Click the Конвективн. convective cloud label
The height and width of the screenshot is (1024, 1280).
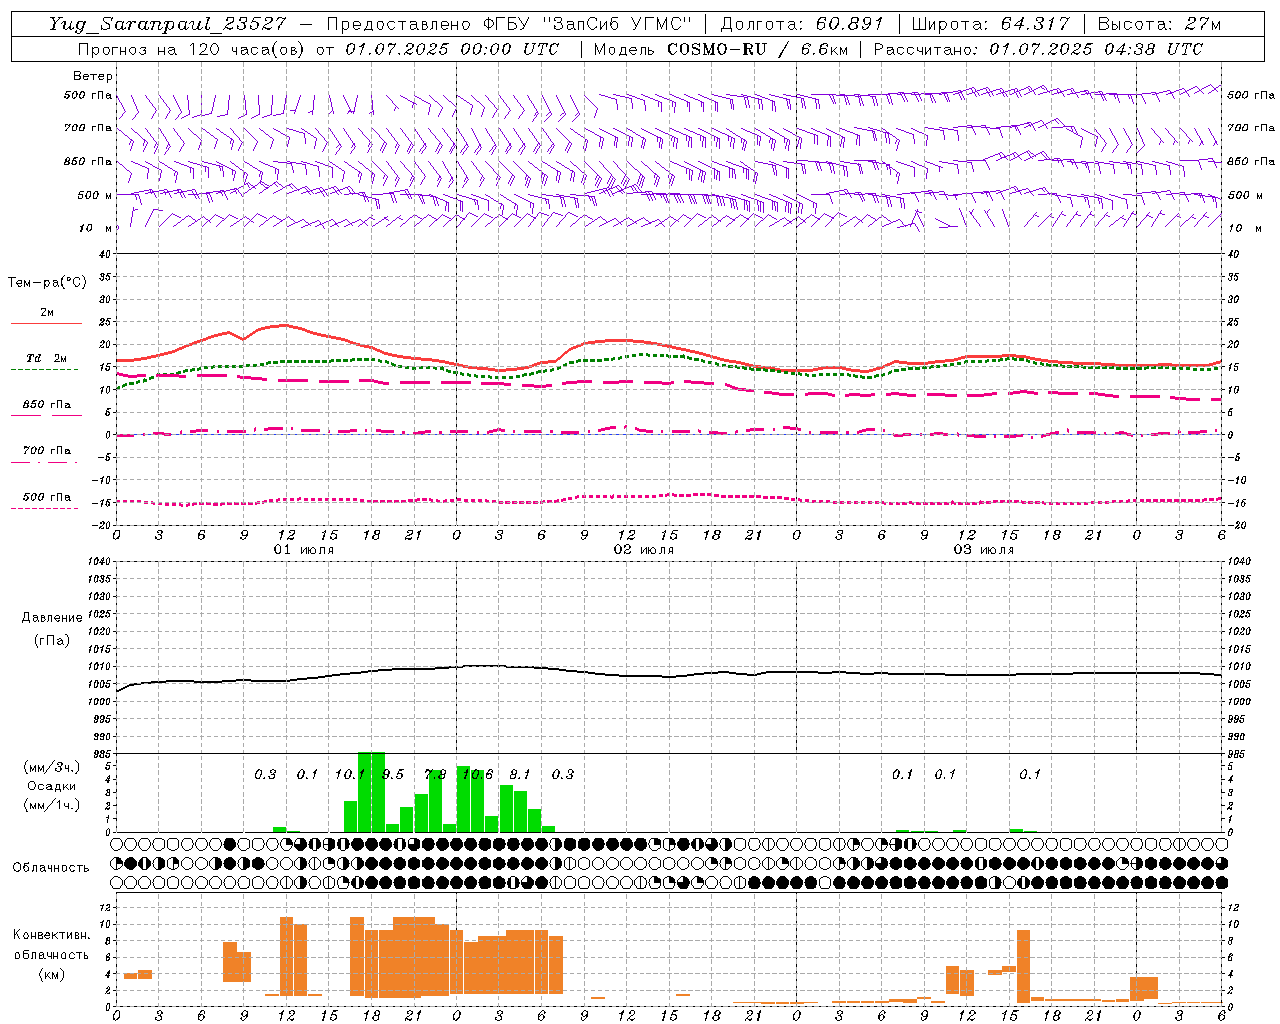(51, 935)
